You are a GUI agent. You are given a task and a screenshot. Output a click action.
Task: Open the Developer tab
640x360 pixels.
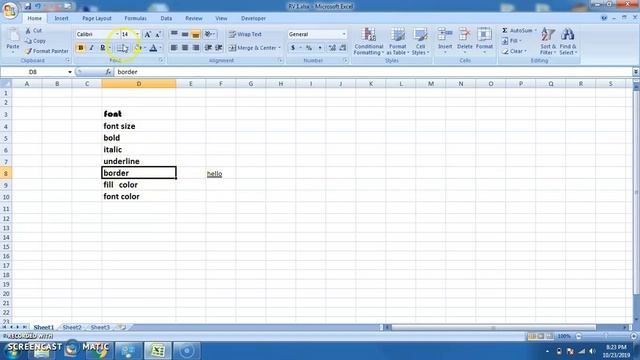pos(253,18)
